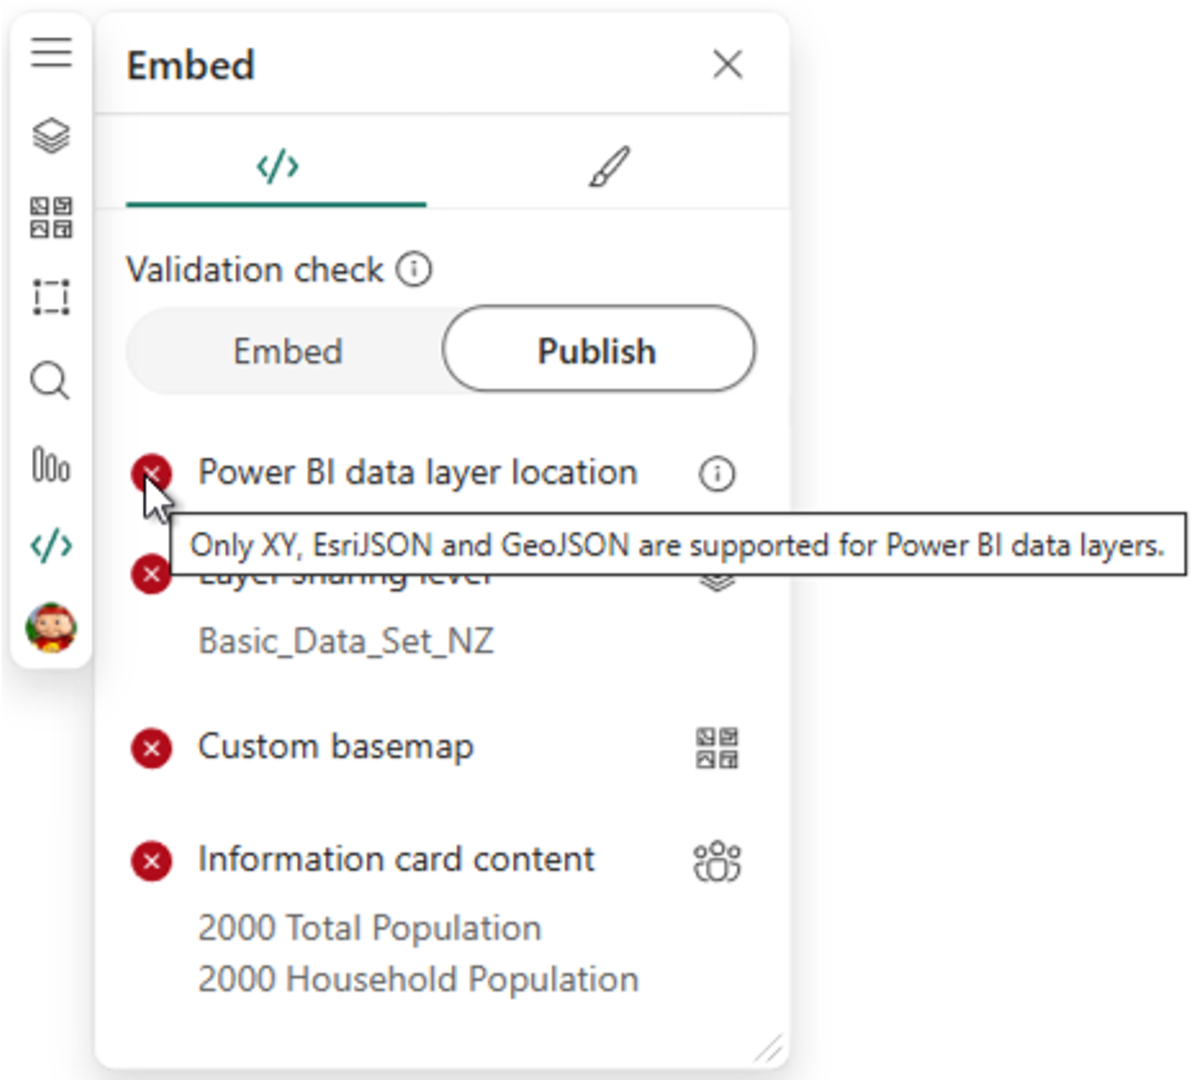This screenshot has height=1080, width=1204.
Task: Click the Embed code icon in sidebar
Action: pyautogui.click(x=51, y=546)
